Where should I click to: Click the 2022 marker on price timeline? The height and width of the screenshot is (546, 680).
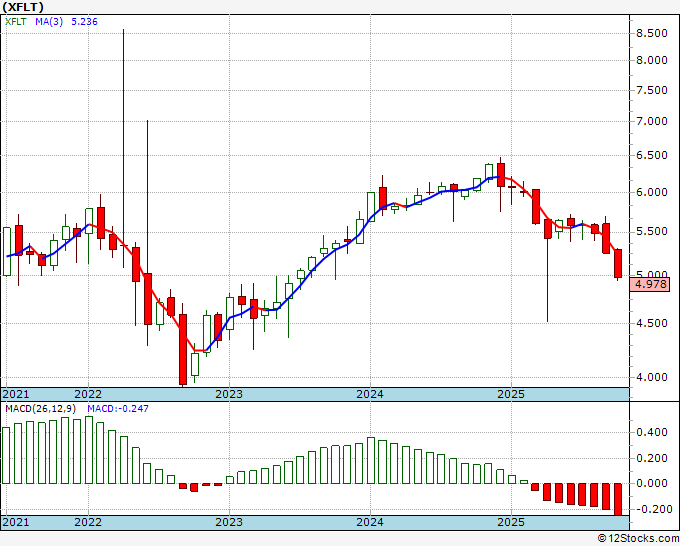click(88, 394)
